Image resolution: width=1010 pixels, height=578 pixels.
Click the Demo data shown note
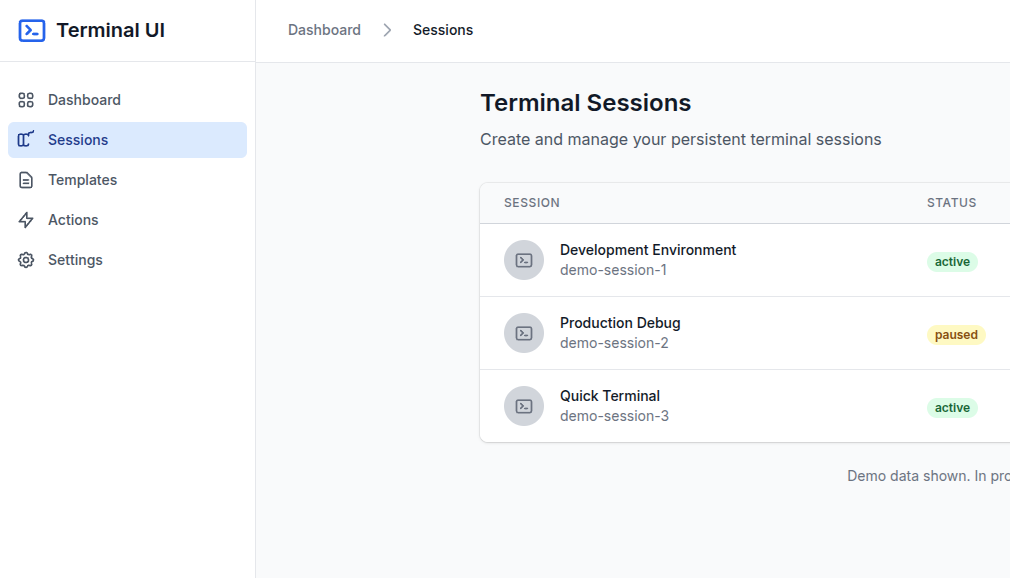click(x=928, y=476)
